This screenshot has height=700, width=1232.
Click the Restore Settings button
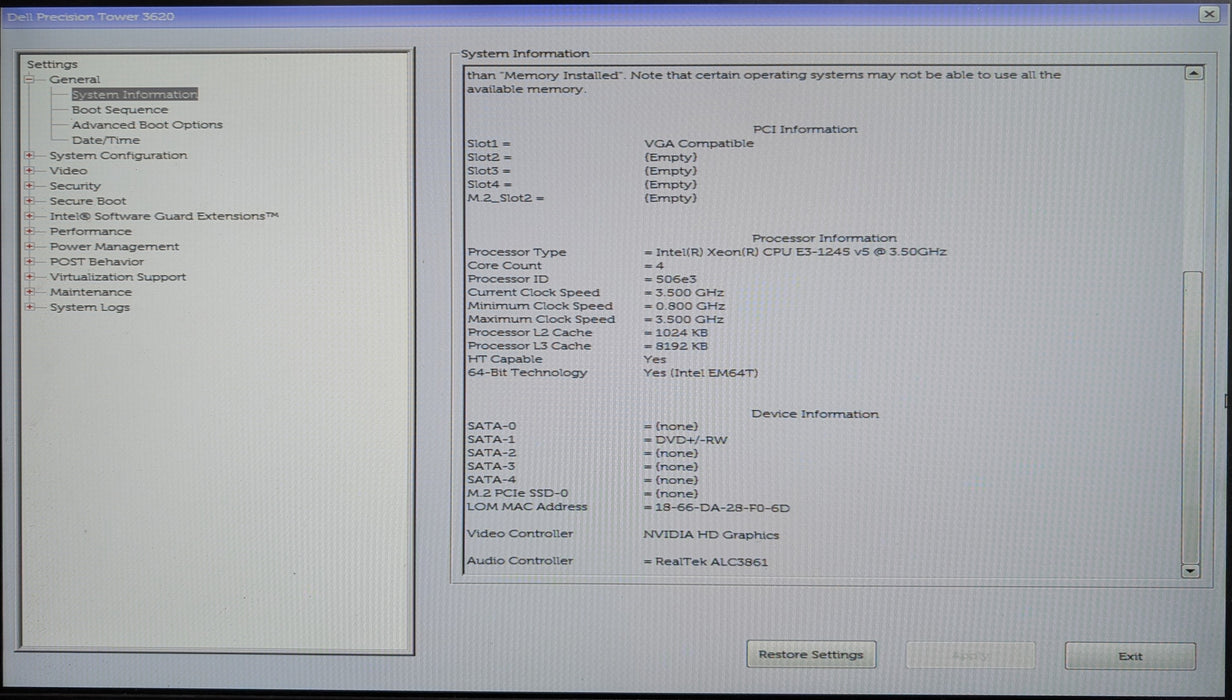[811, 655]
